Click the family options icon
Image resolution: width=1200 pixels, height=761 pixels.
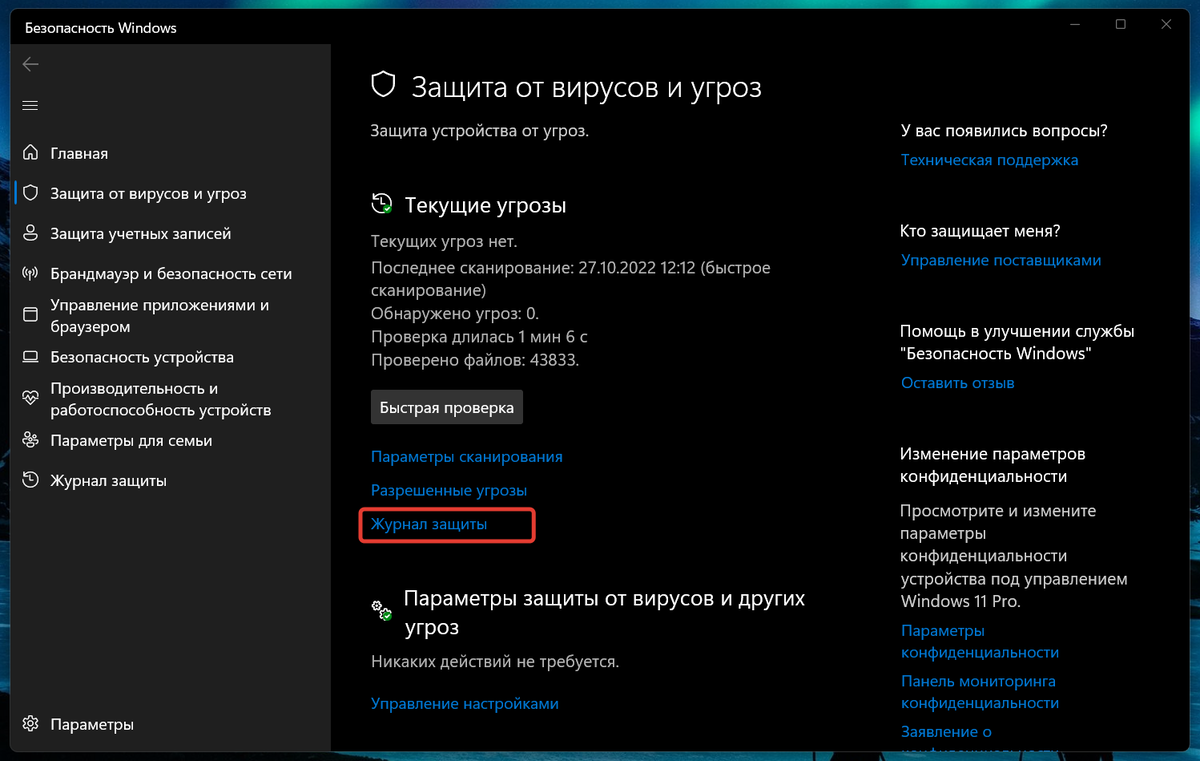[x=31, y=440]
